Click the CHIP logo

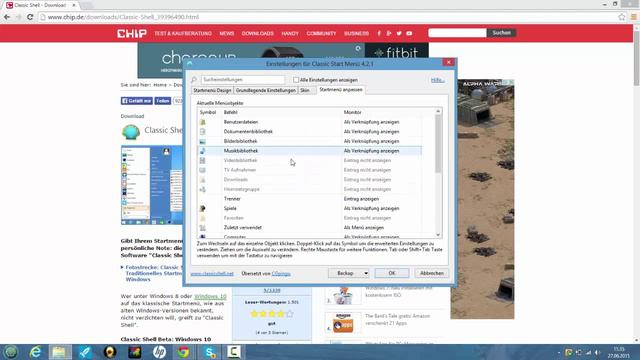(x=132, y=33)
